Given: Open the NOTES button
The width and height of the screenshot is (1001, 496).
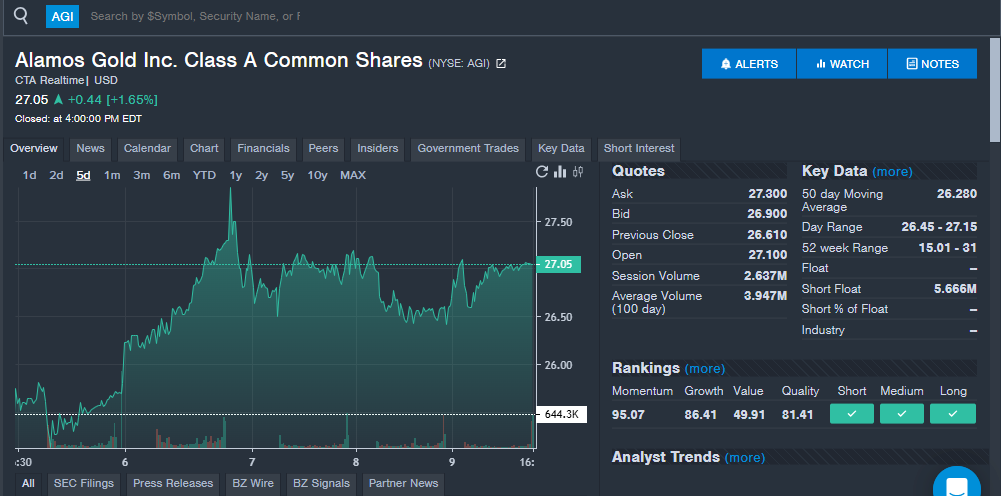Looking at the screenshot, I should (x=932, y=64).
